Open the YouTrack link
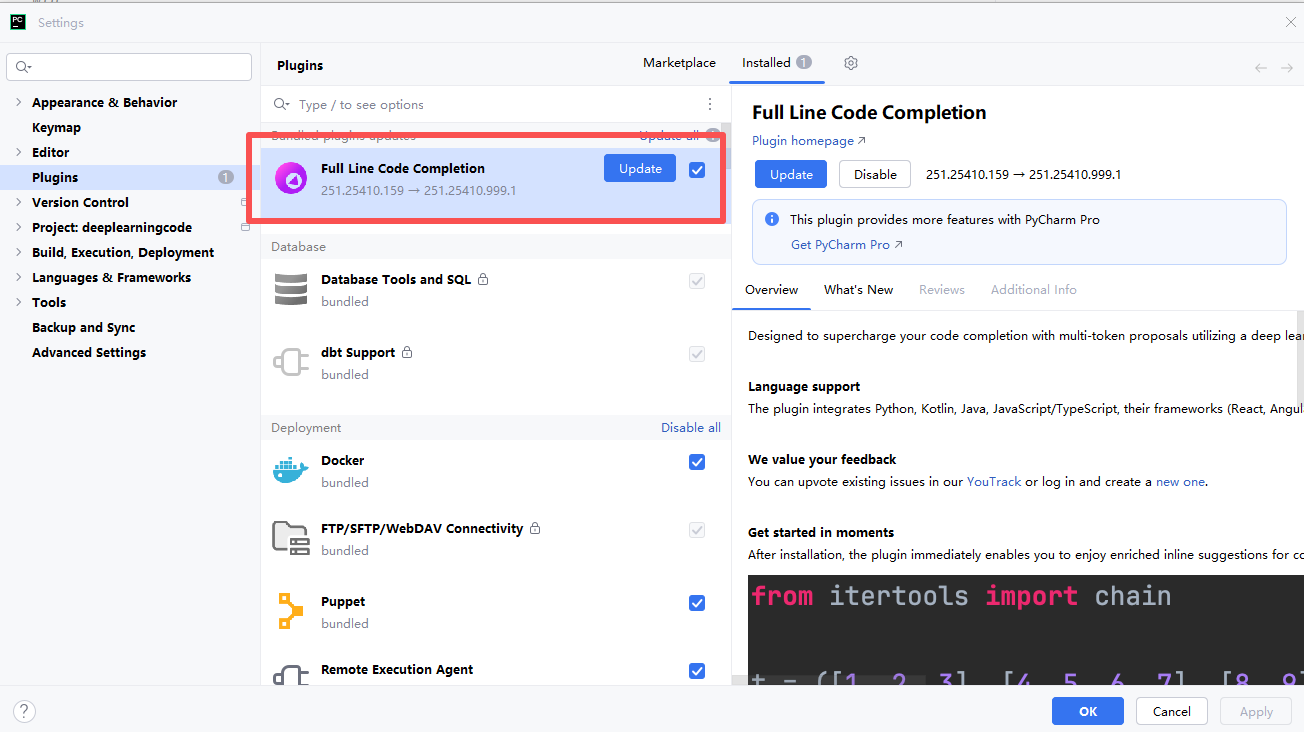 tap(994, 481)
